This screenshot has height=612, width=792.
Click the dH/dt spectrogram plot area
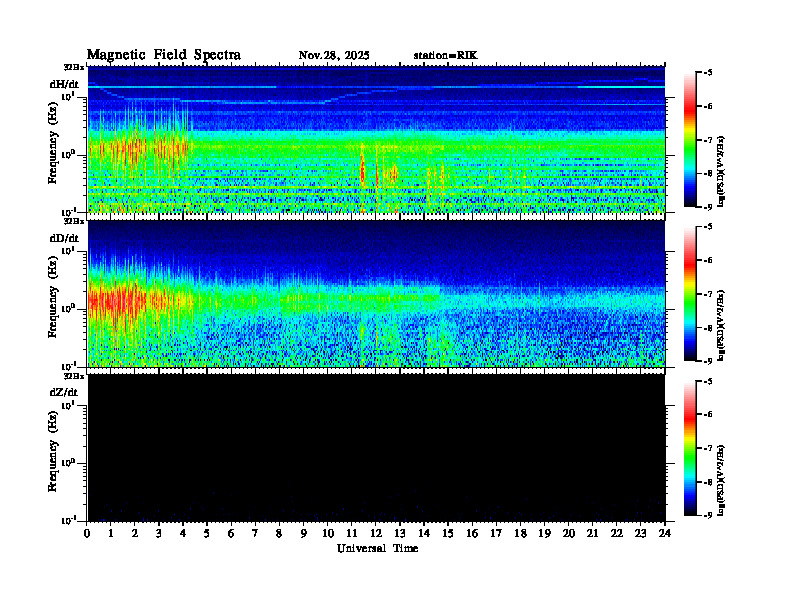pos(376,139)
